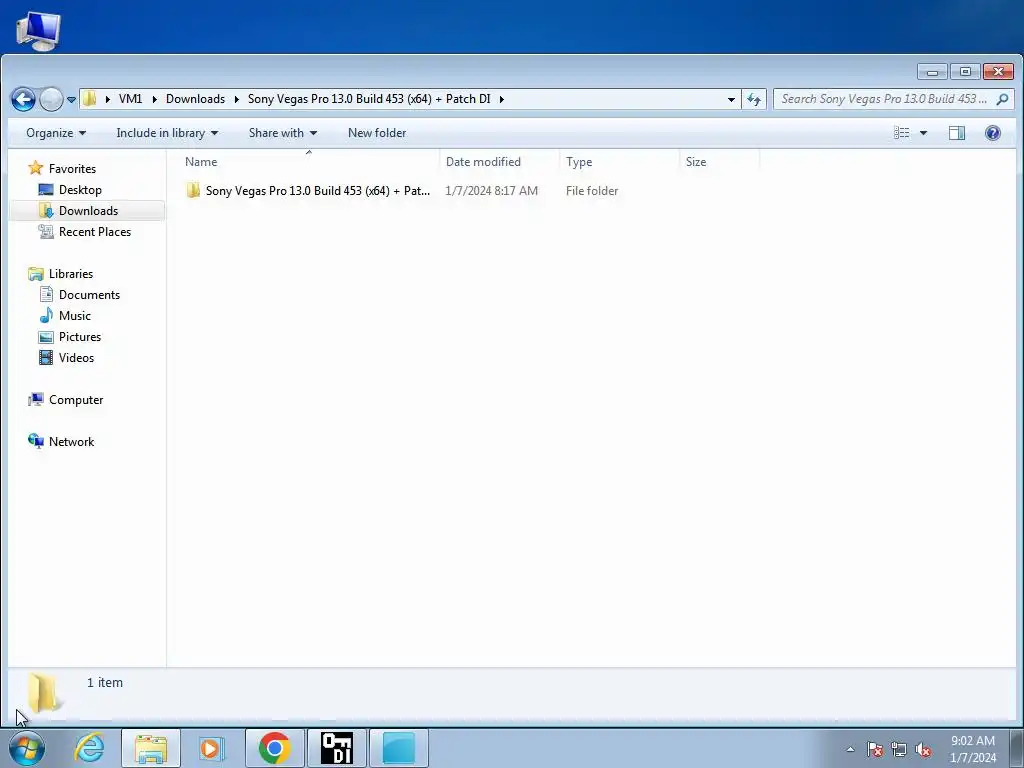
Task: Open Windows Media Player from taskbar
Action: 212,748
